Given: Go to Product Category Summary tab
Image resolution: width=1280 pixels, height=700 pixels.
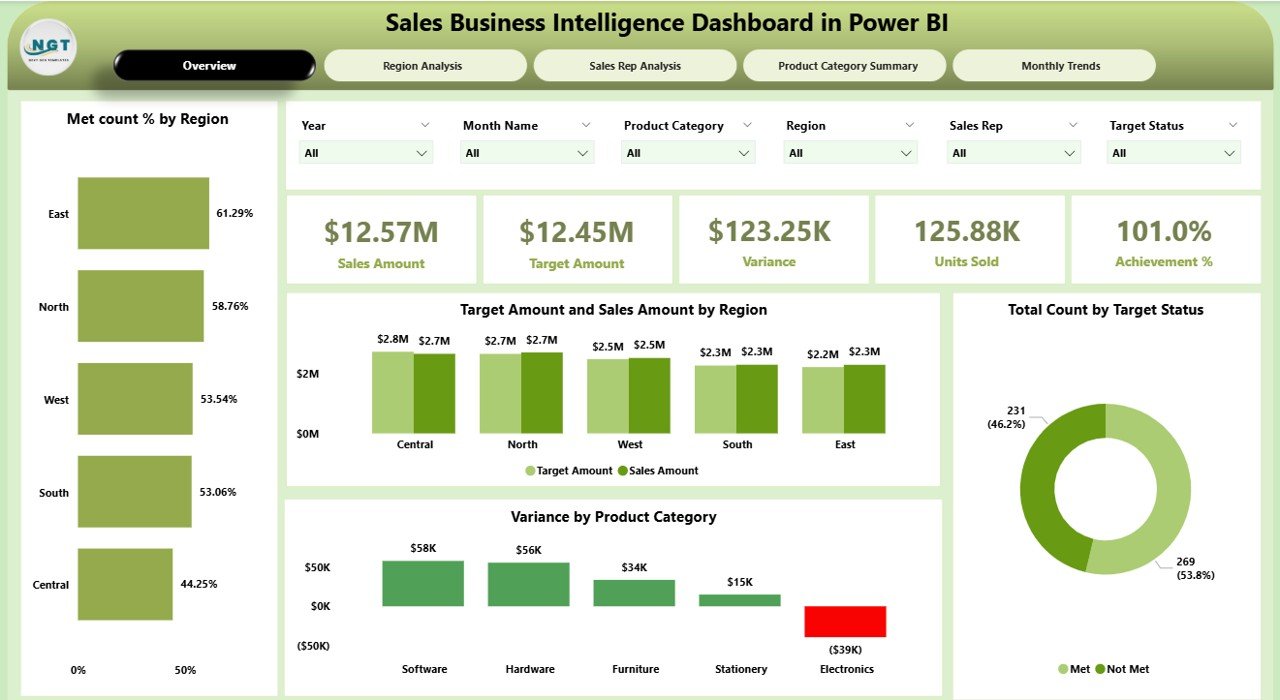Looking at the screenshot, I should (x=845, y=66).
